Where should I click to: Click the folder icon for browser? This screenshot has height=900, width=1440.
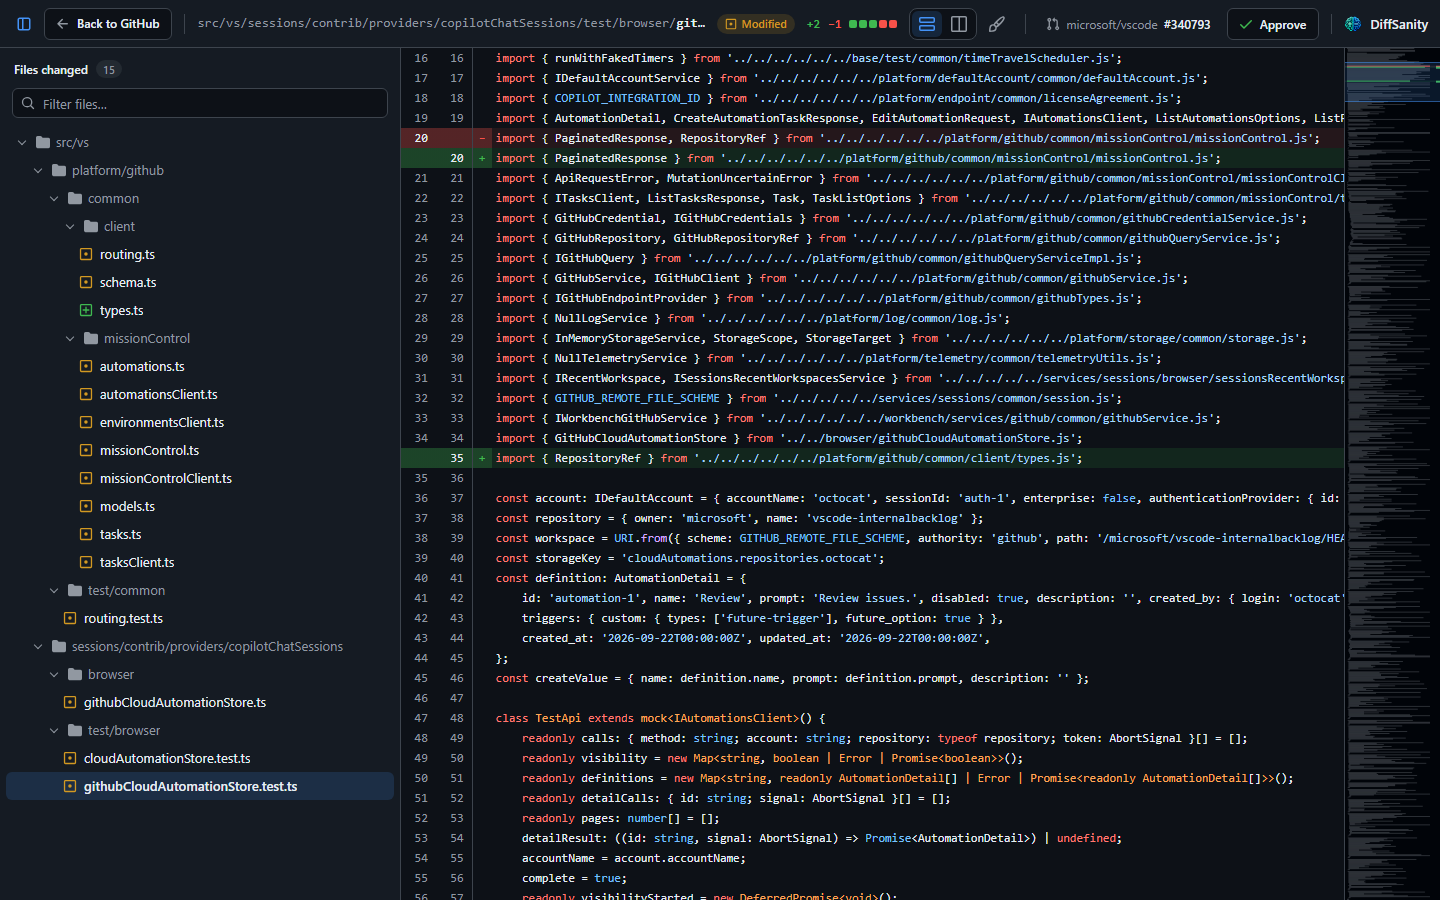click(75, 674)
